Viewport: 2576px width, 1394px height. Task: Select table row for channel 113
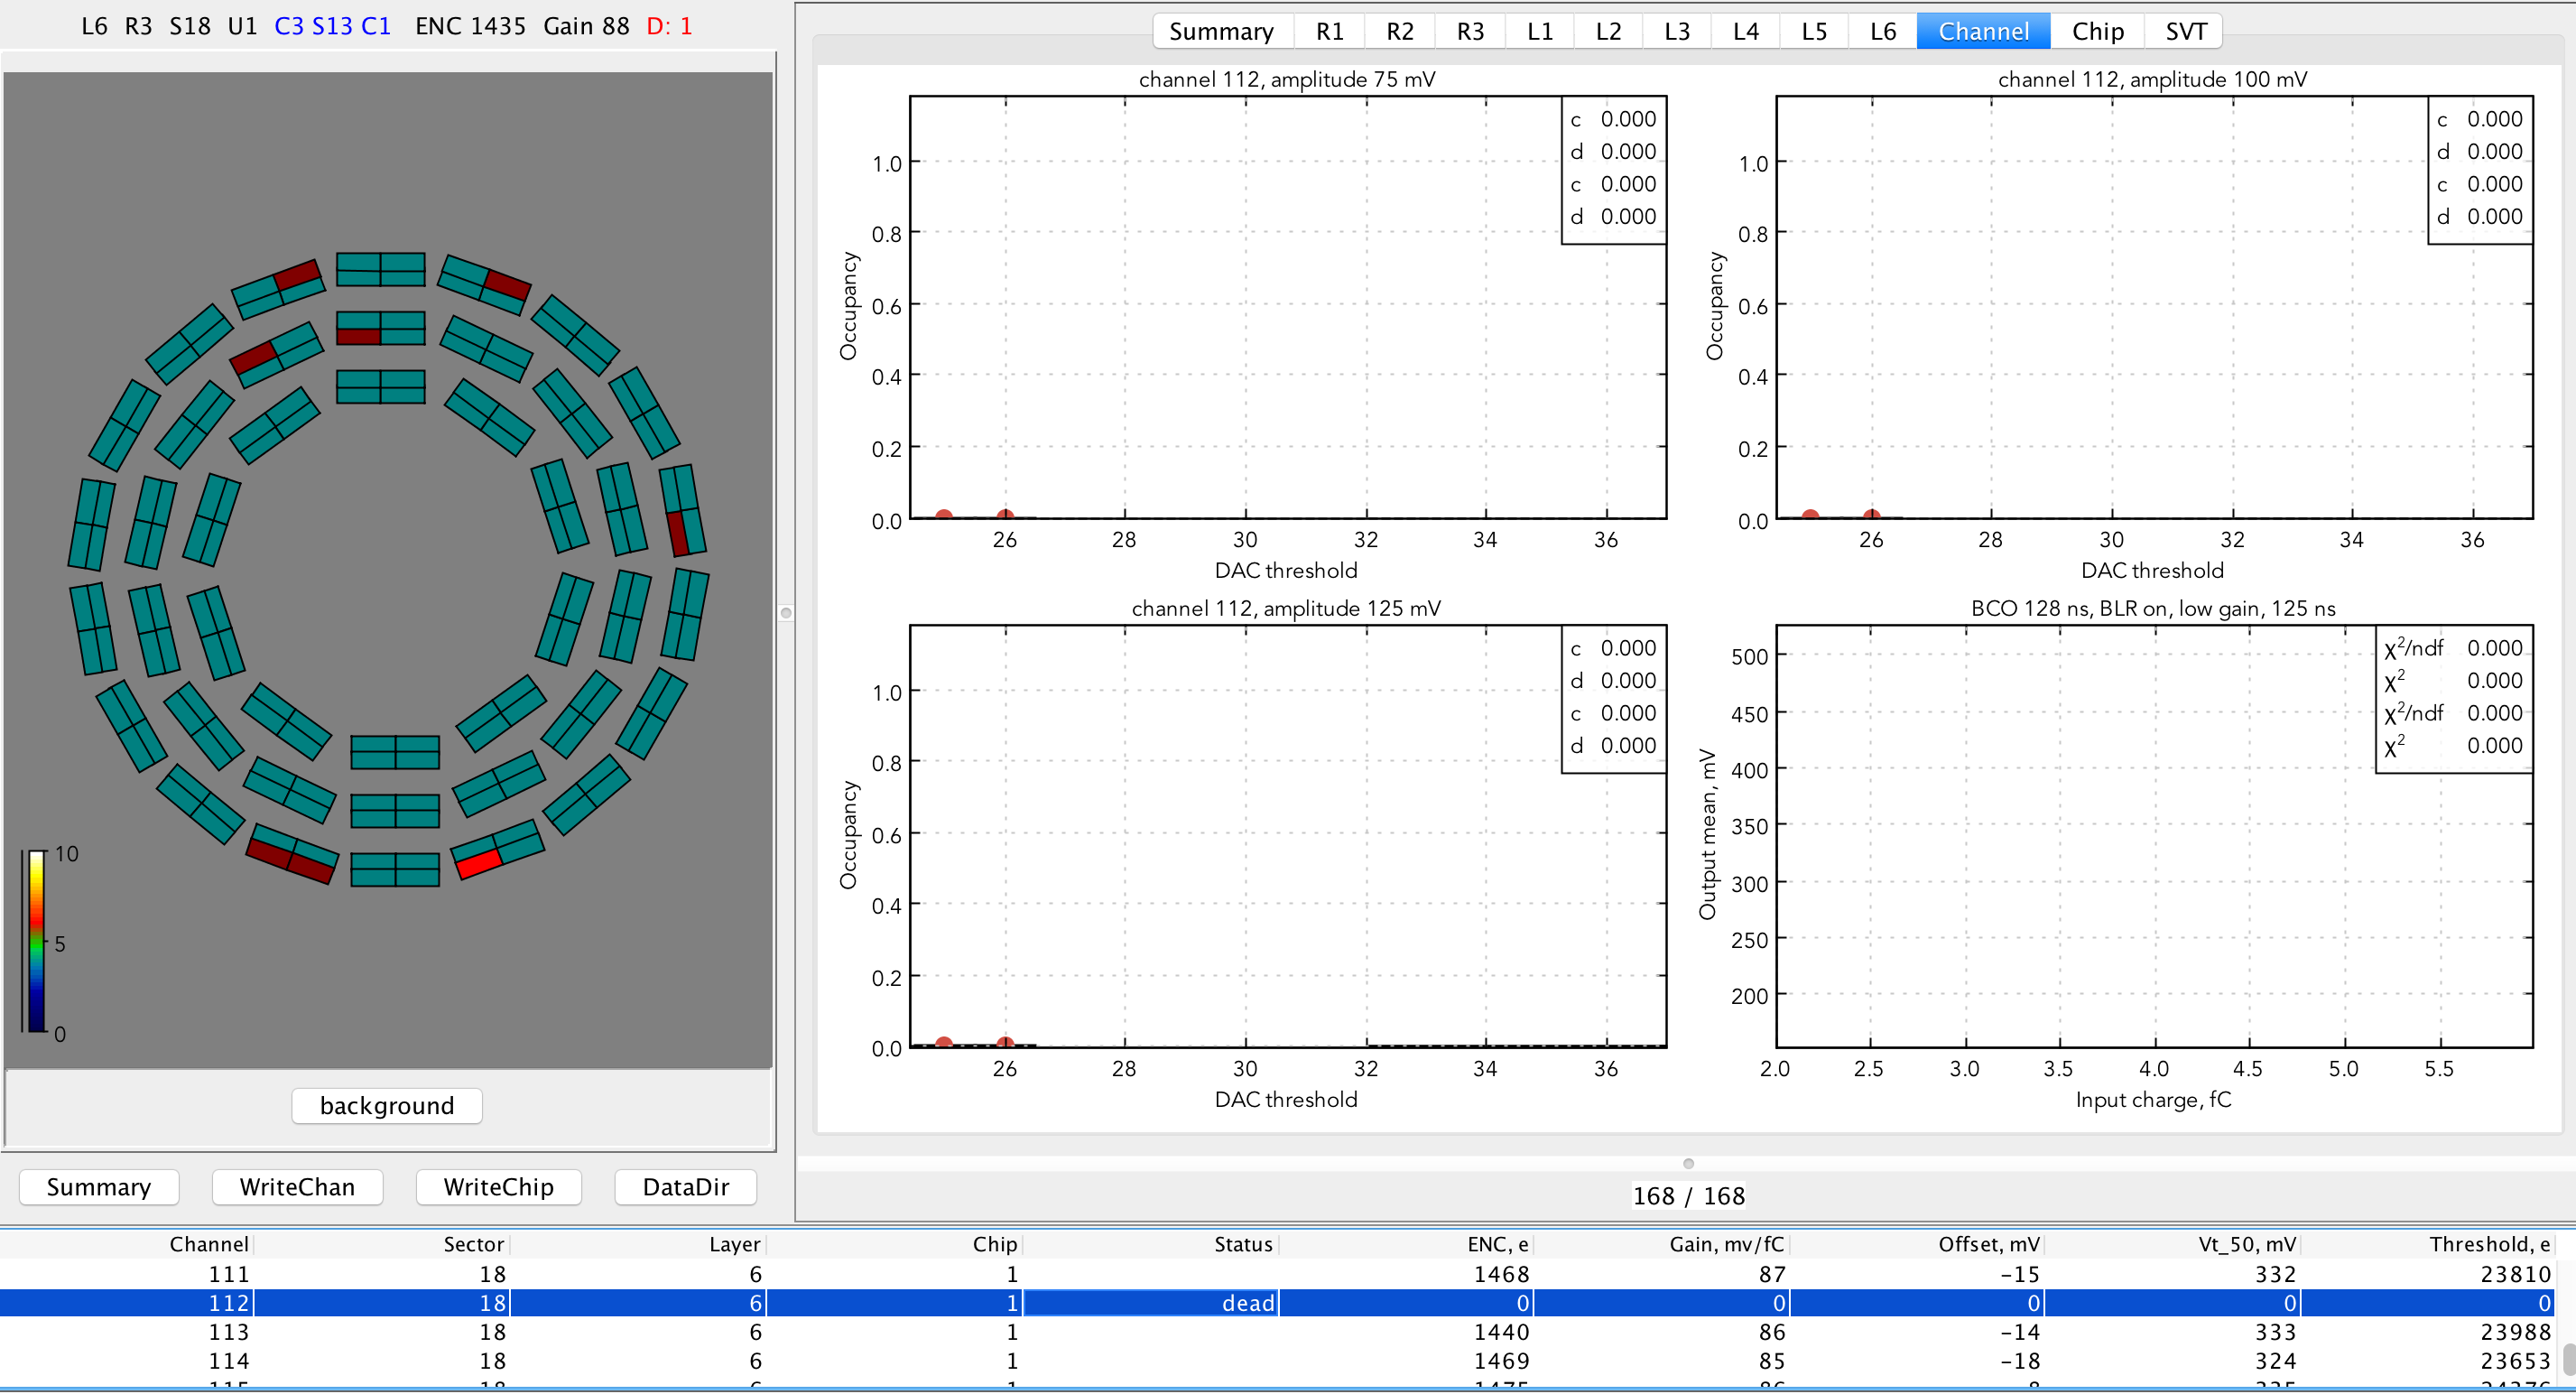[x=1278, y=1332]
